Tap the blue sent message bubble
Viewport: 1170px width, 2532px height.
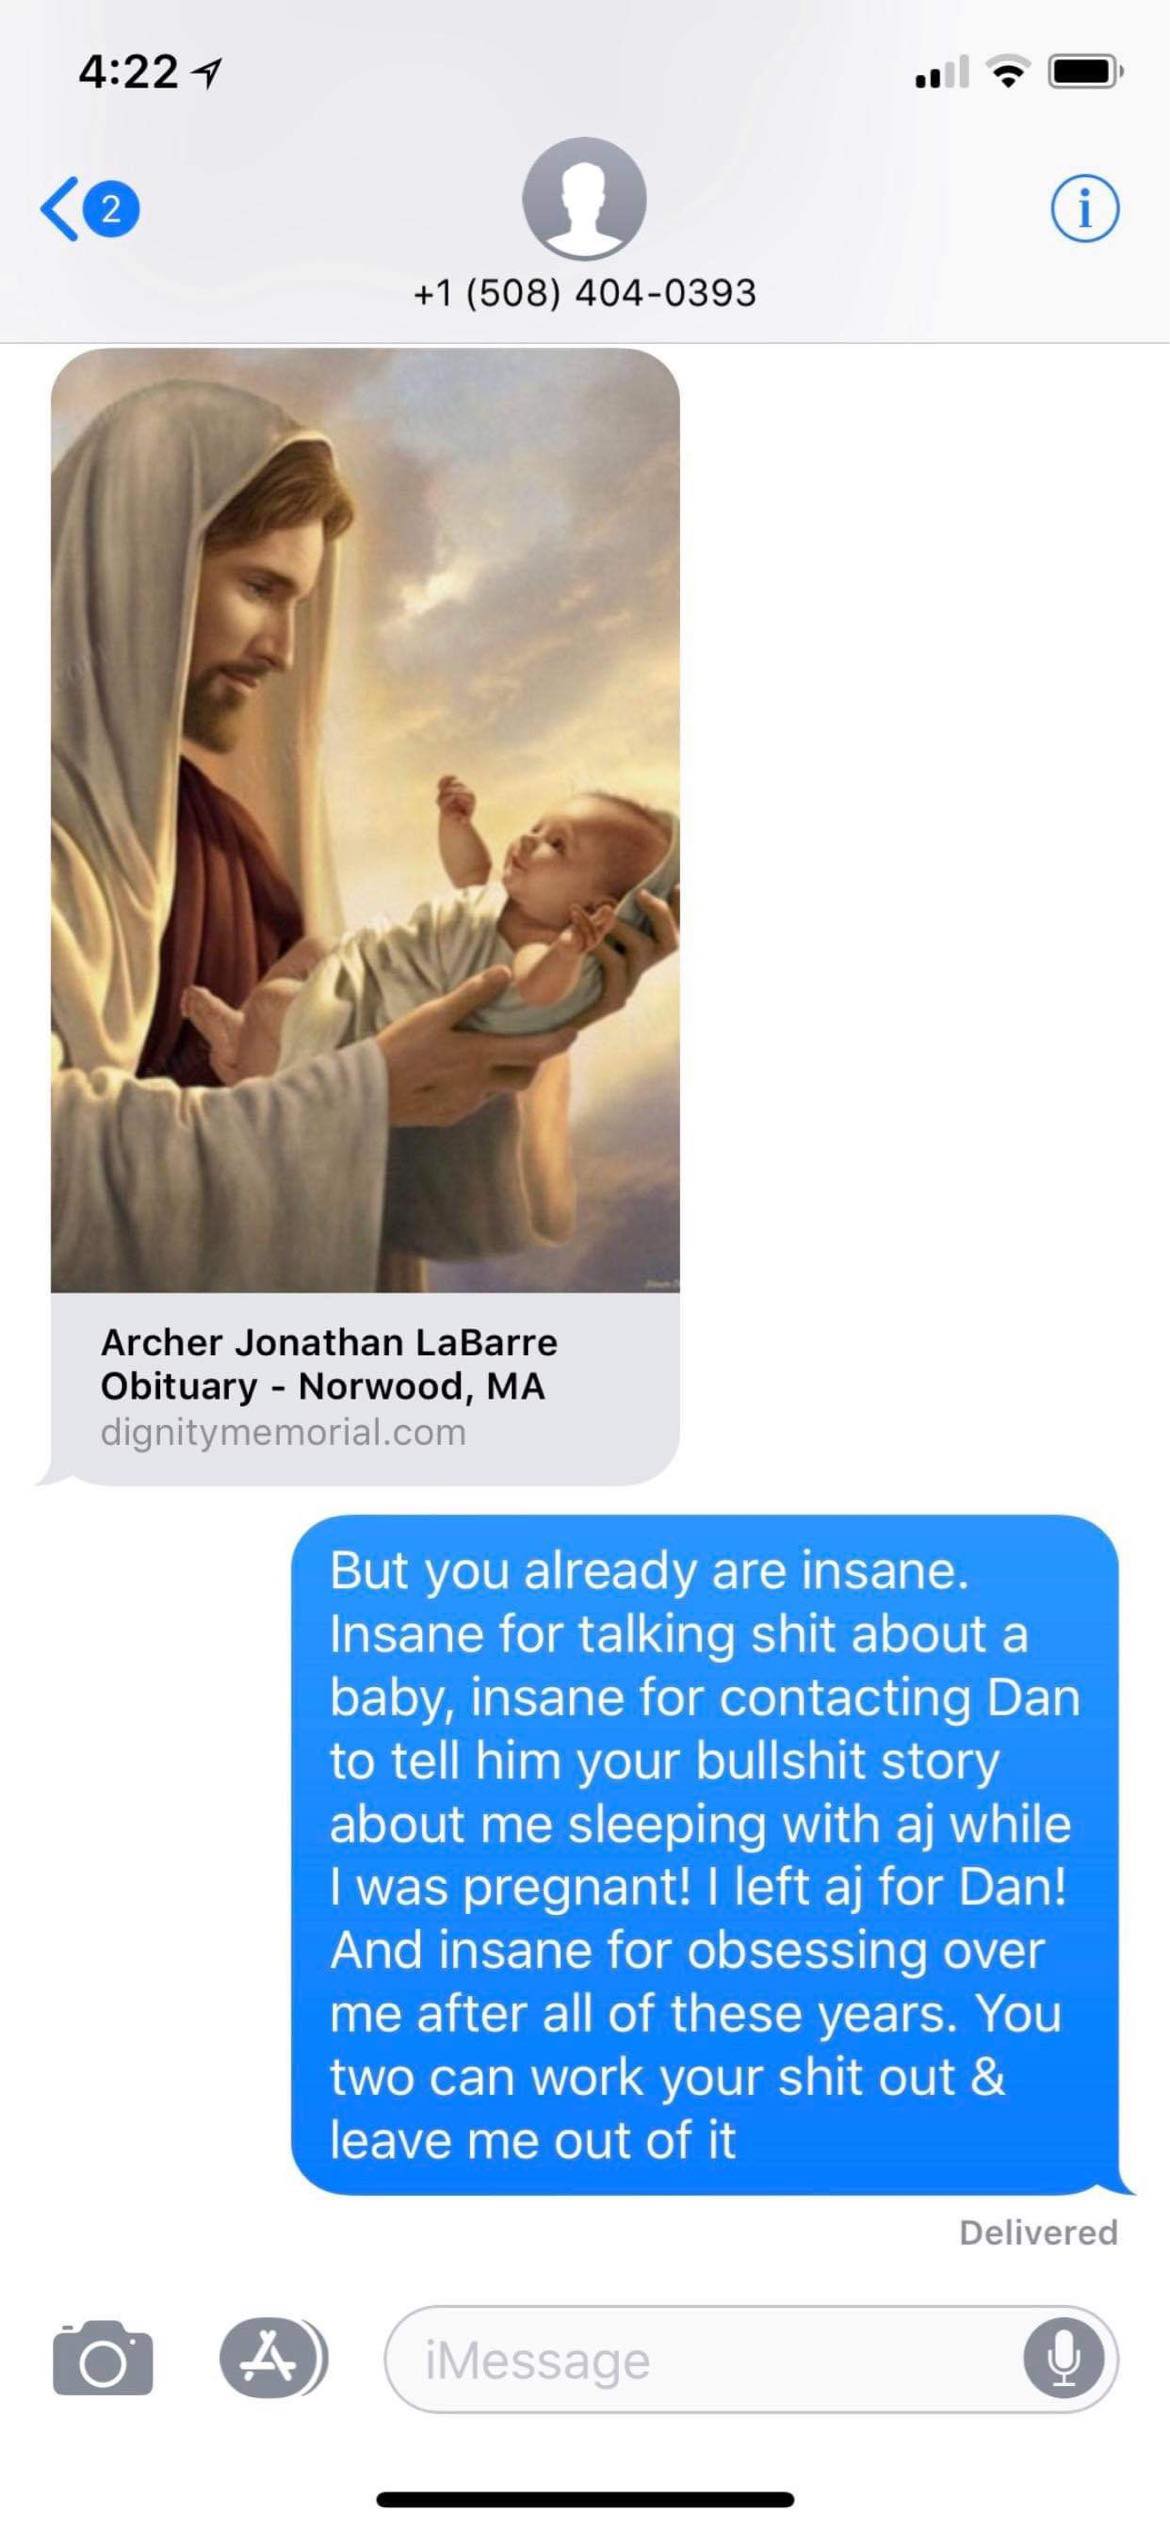tap(705, 1854)
